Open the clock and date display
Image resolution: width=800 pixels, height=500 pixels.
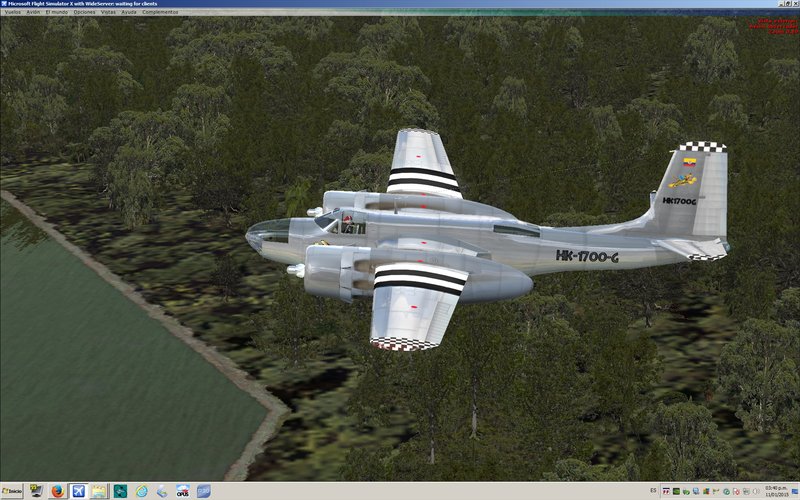[x=779, y=491]
